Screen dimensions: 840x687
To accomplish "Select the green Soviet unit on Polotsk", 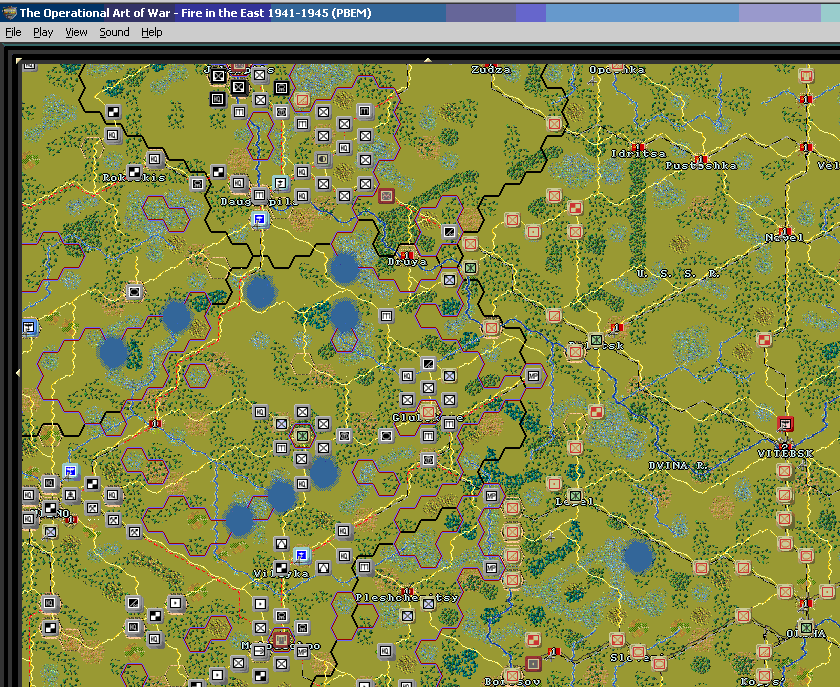I will [x=596, y=339].
